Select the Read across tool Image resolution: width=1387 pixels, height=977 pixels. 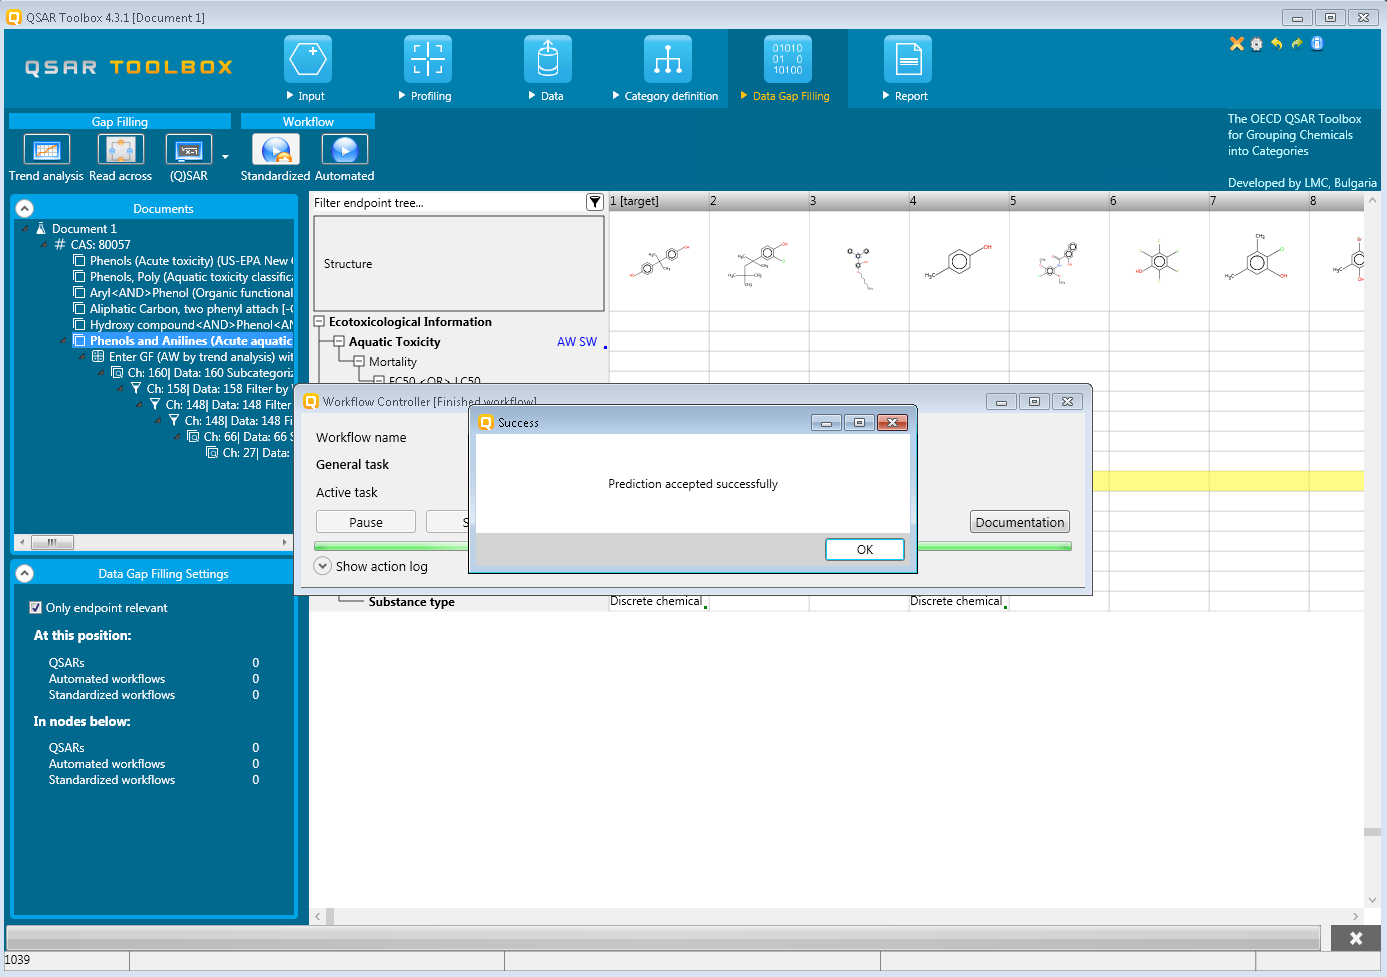click(x=121, y=150)
